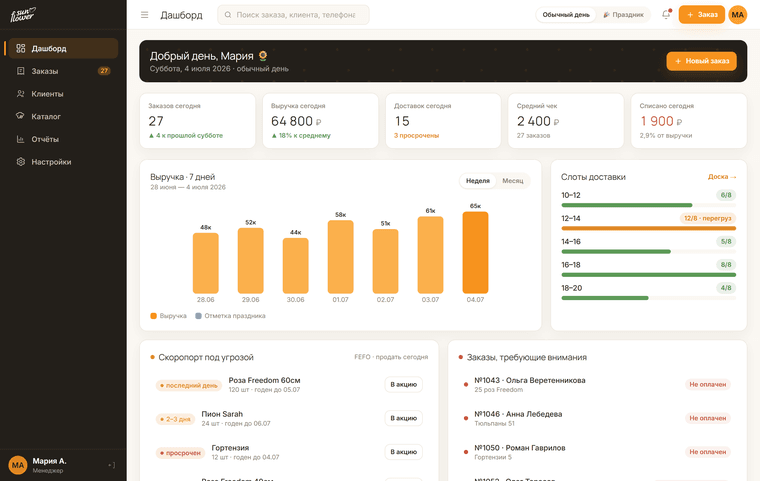Click the 12/8 · перегруз badge
This screenshot has height=481, width=760.
(x=708, y=219)
